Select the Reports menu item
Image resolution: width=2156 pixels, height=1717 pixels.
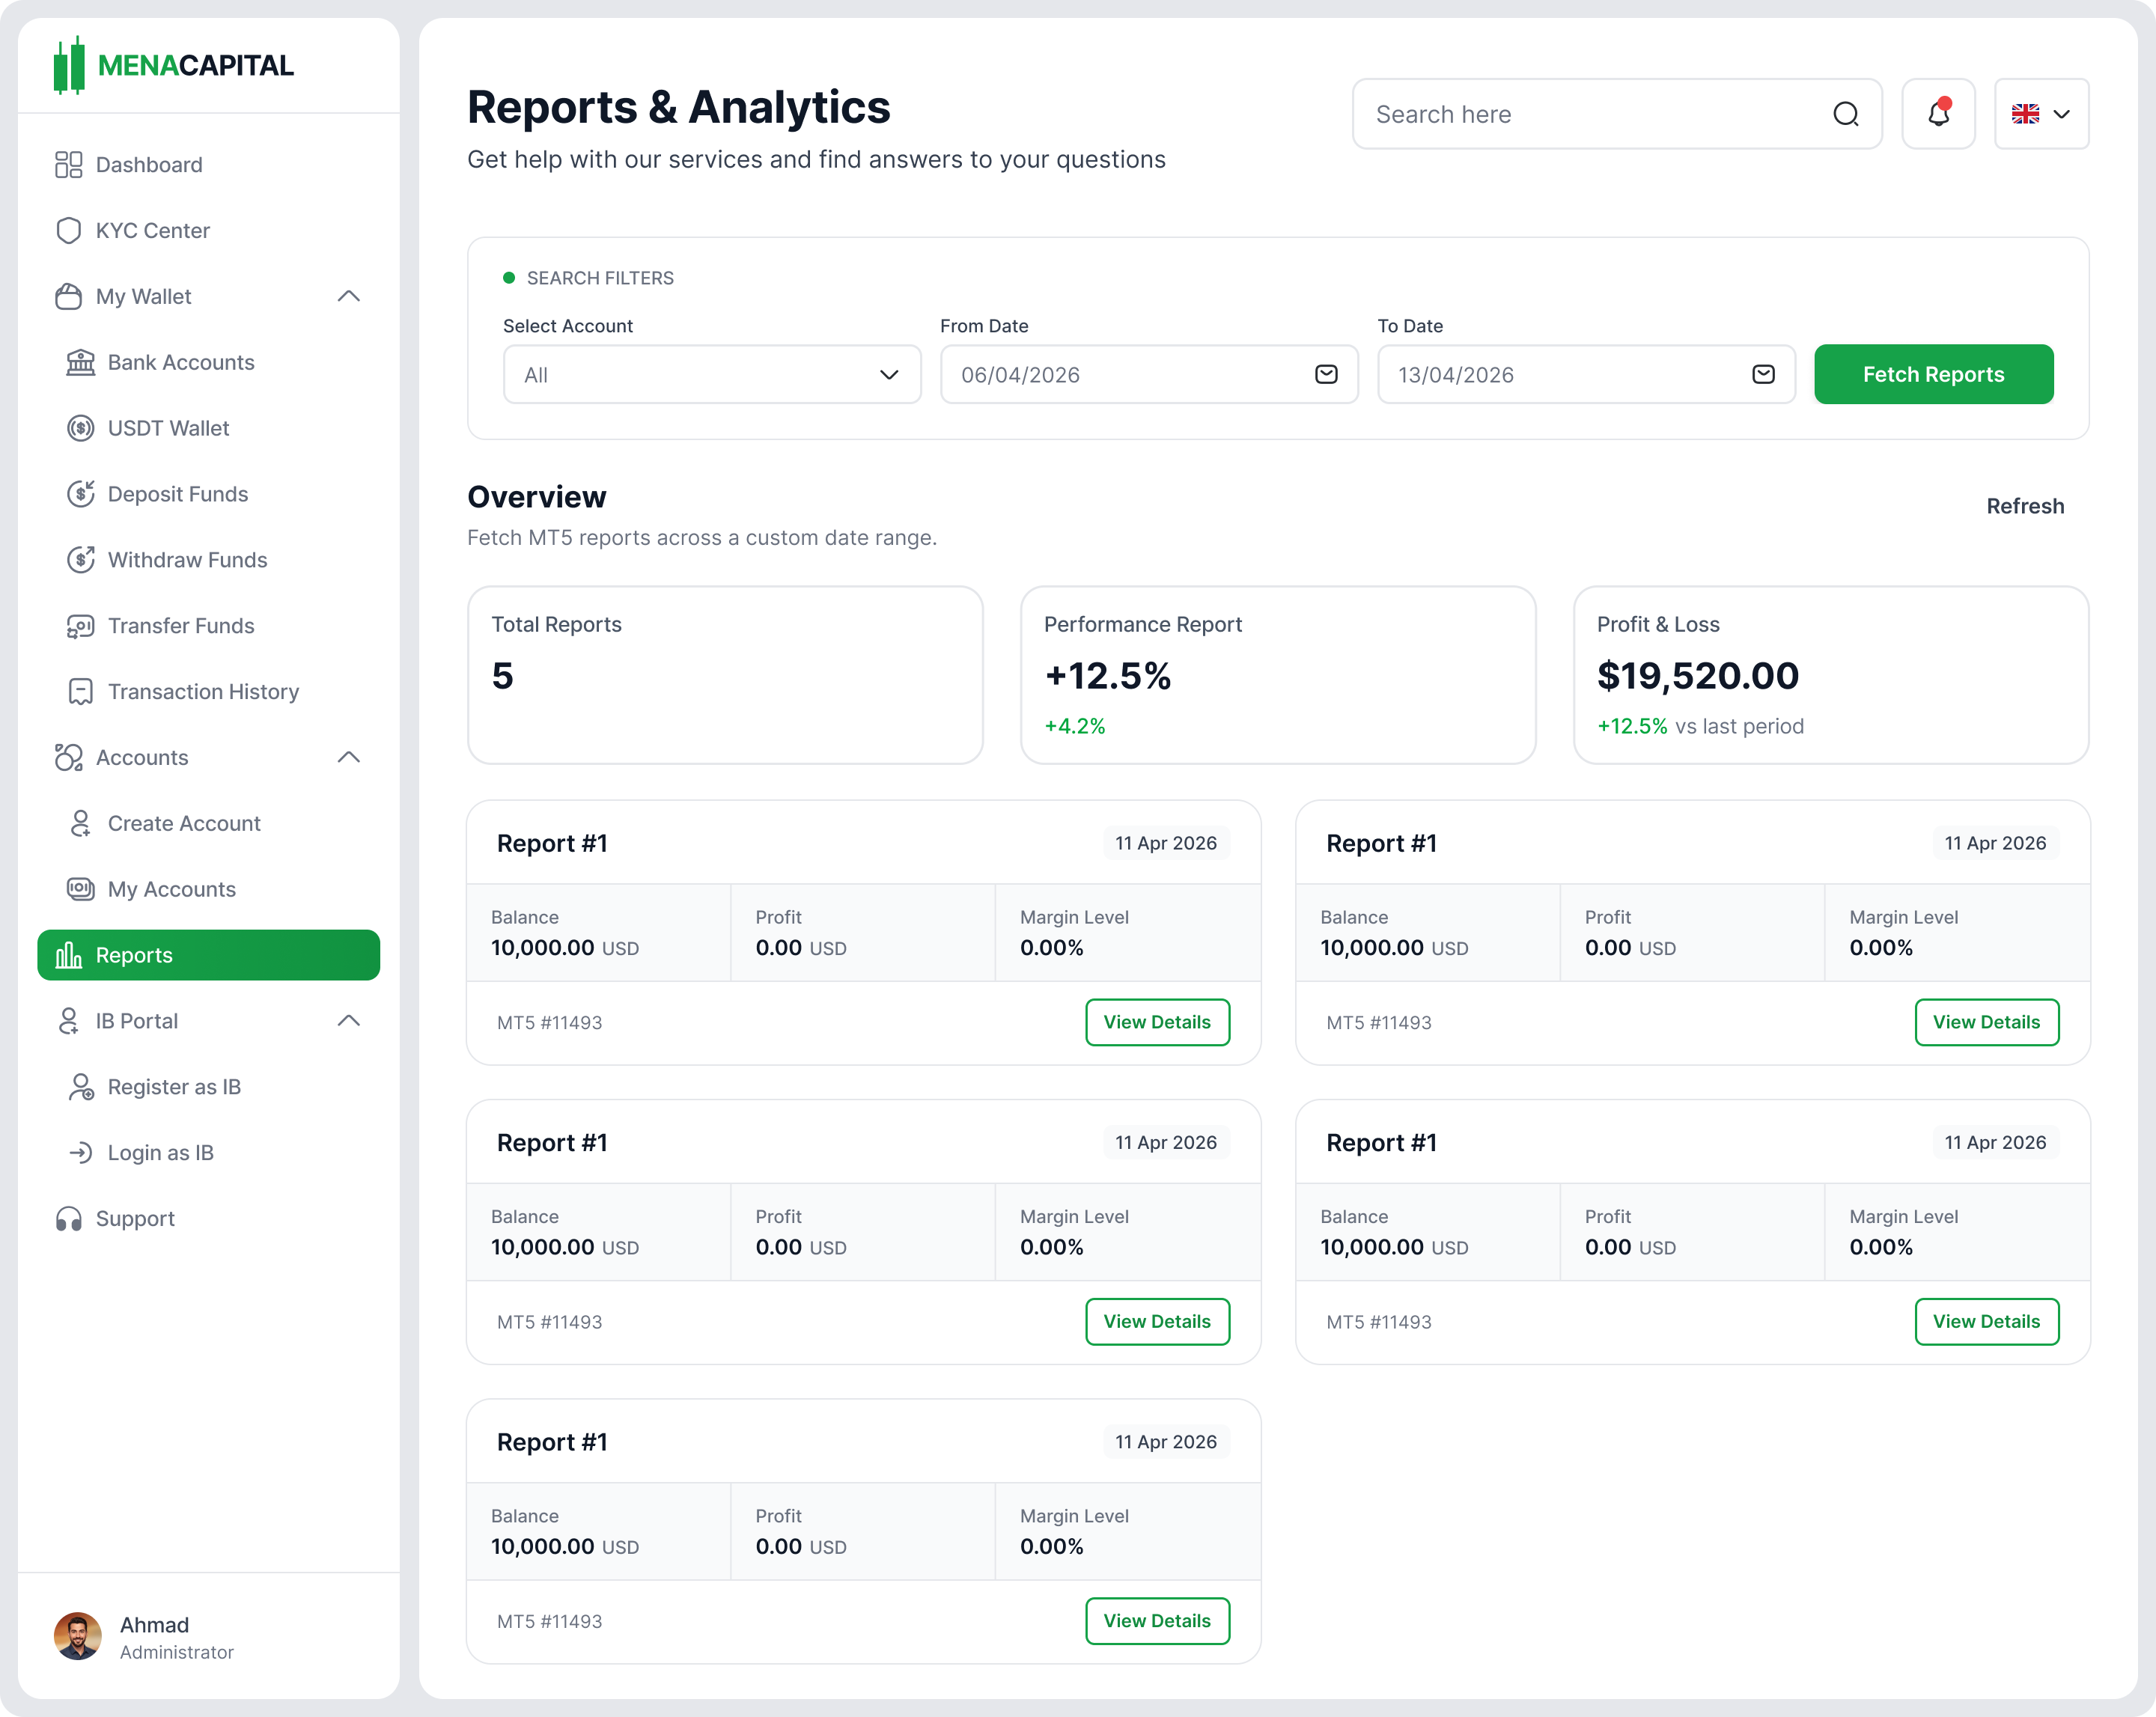click(x=208, y=955)
